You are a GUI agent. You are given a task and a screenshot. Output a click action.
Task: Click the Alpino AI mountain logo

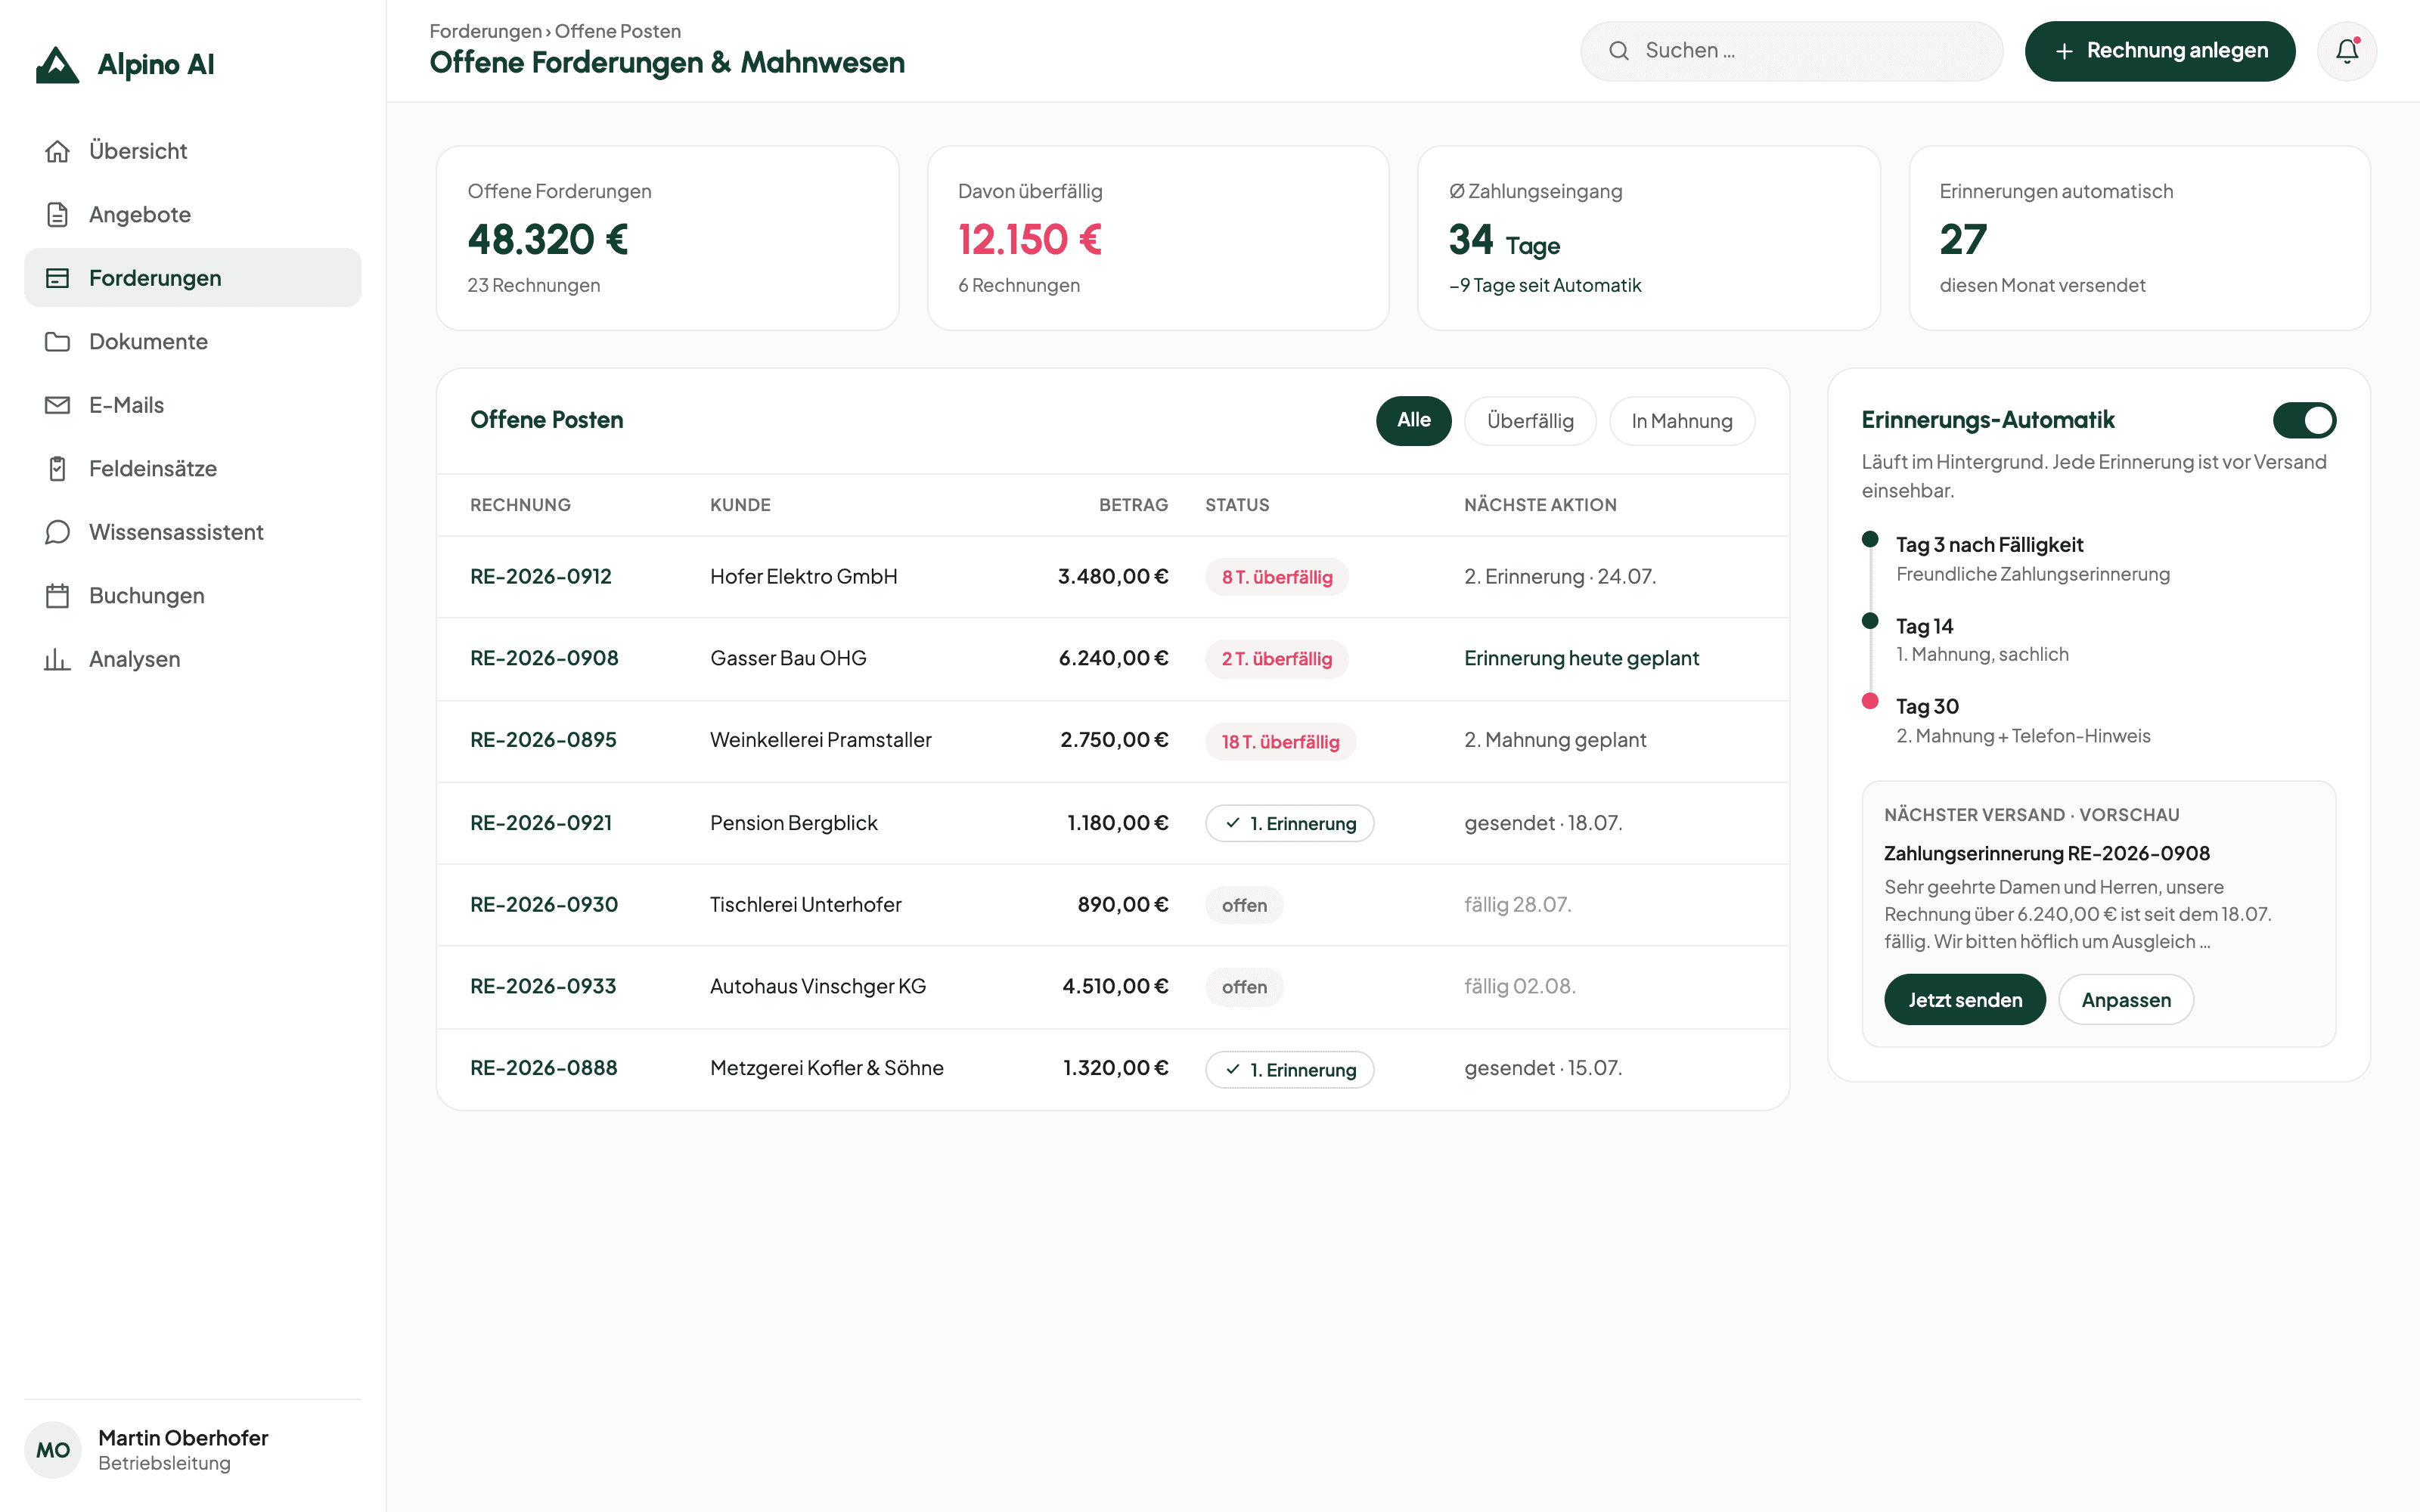57,65
